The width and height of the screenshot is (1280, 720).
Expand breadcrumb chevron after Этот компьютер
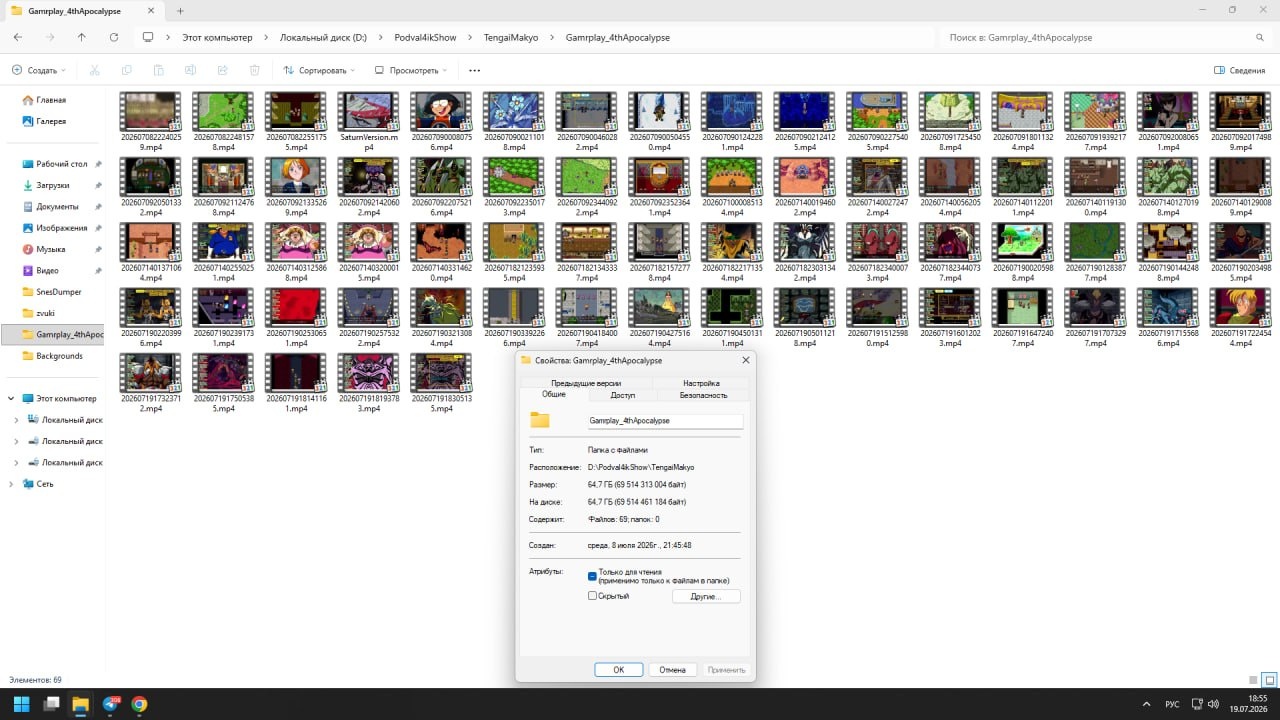coord(267,37)
